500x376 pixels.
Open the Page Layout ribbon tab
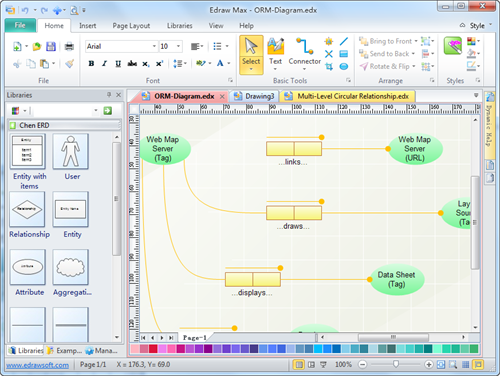coord(131,26)
